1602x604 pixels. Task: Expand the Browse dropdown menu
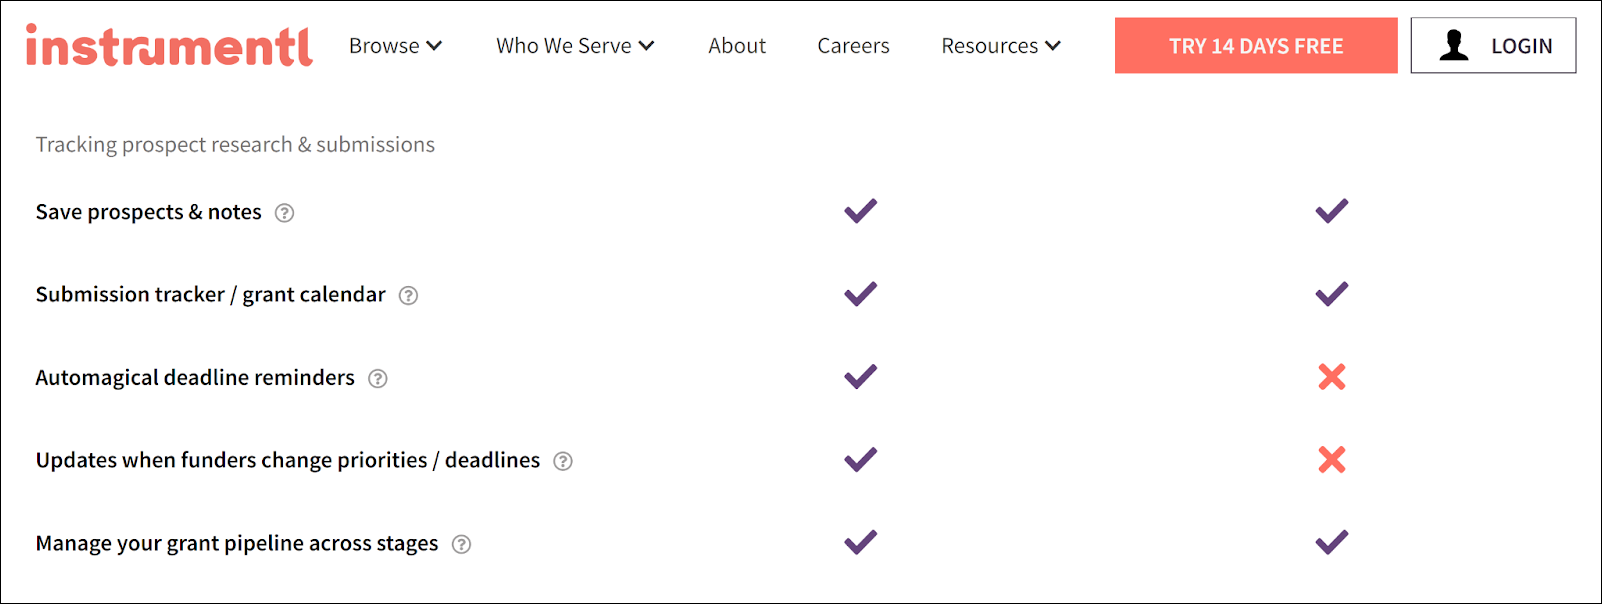(x=395, y=46)
